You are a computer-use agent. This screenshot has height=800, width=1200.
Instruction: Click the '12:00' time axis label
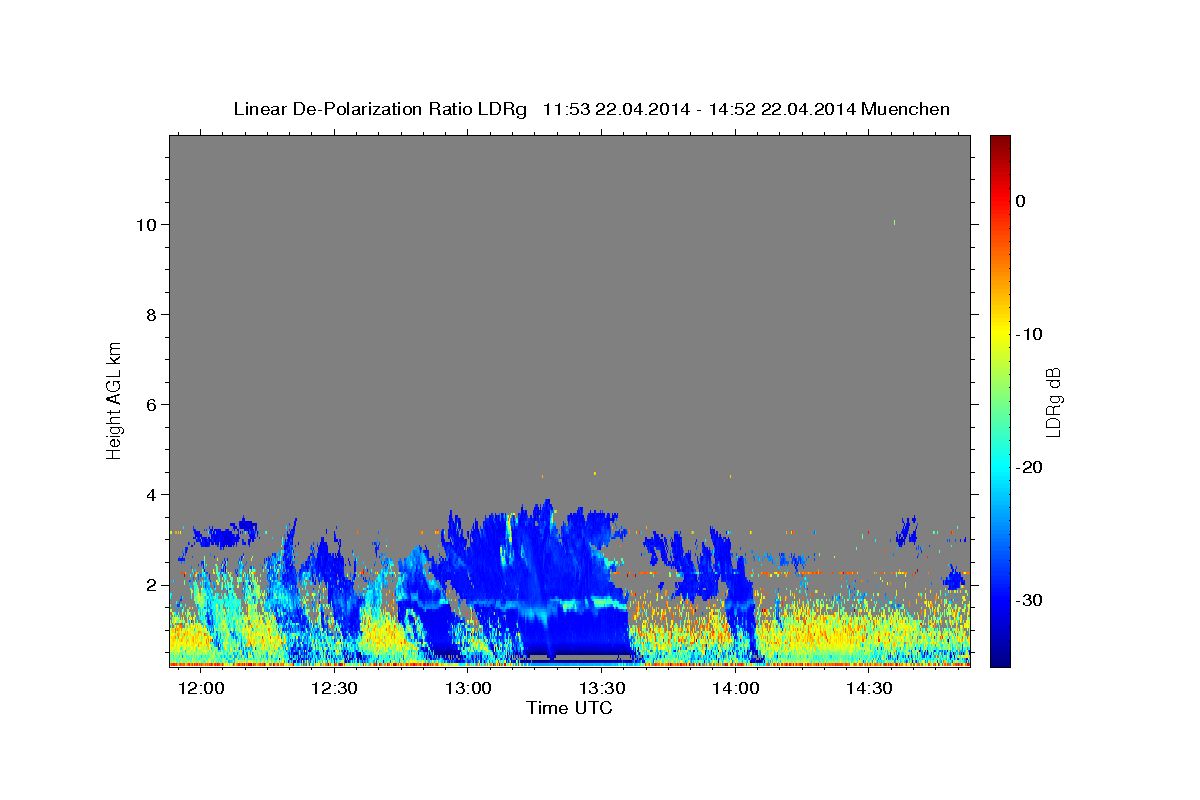coord(203,689)
